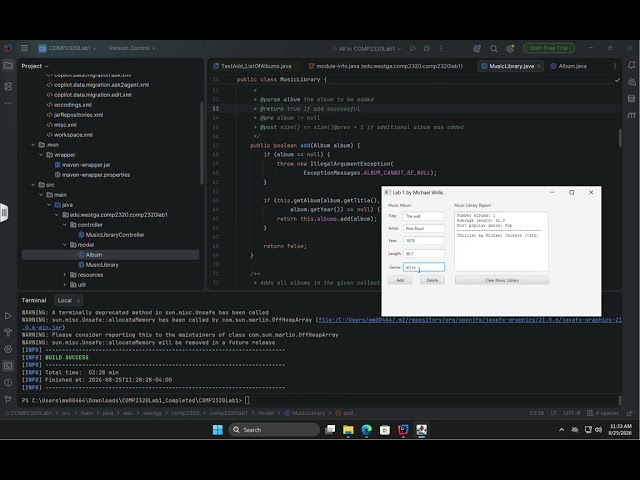Click the Delete button in Lab 1 window

point(432,280)
